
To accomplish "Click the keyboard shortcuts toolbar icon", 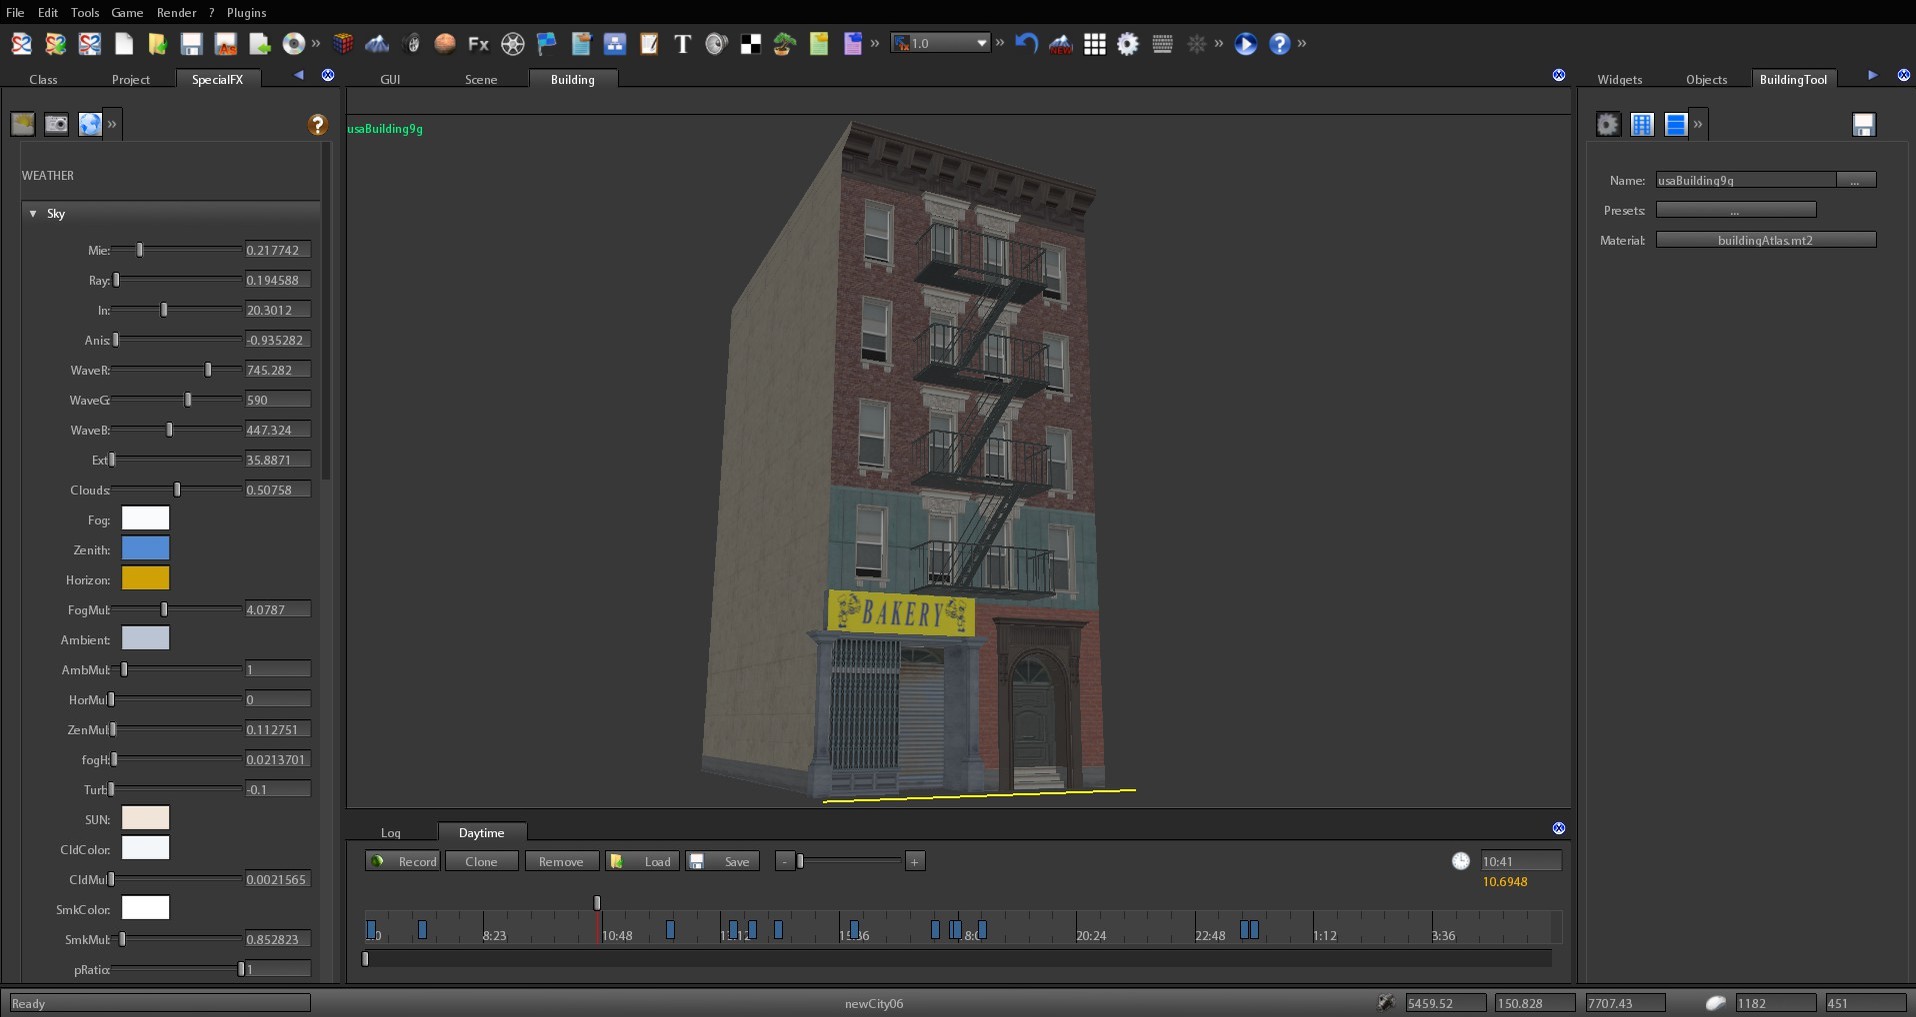I will click(1162, 44).
